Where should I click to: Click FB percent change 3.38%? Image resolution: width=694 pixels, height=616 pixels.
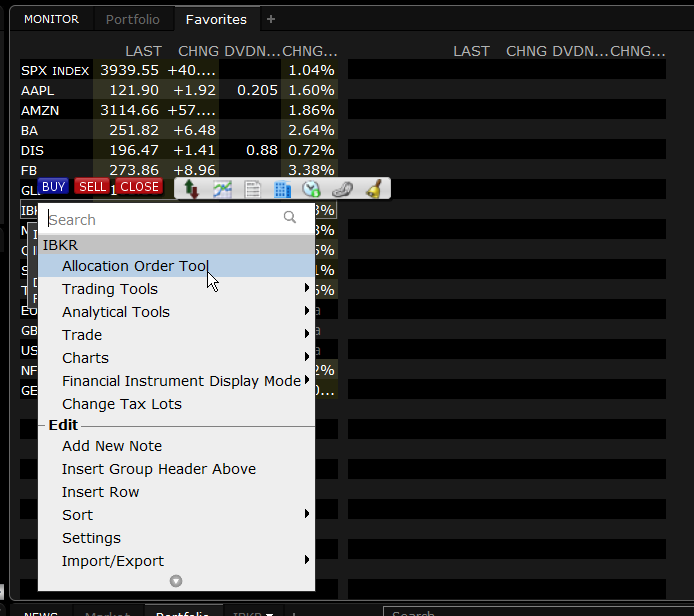coord(312,170)
